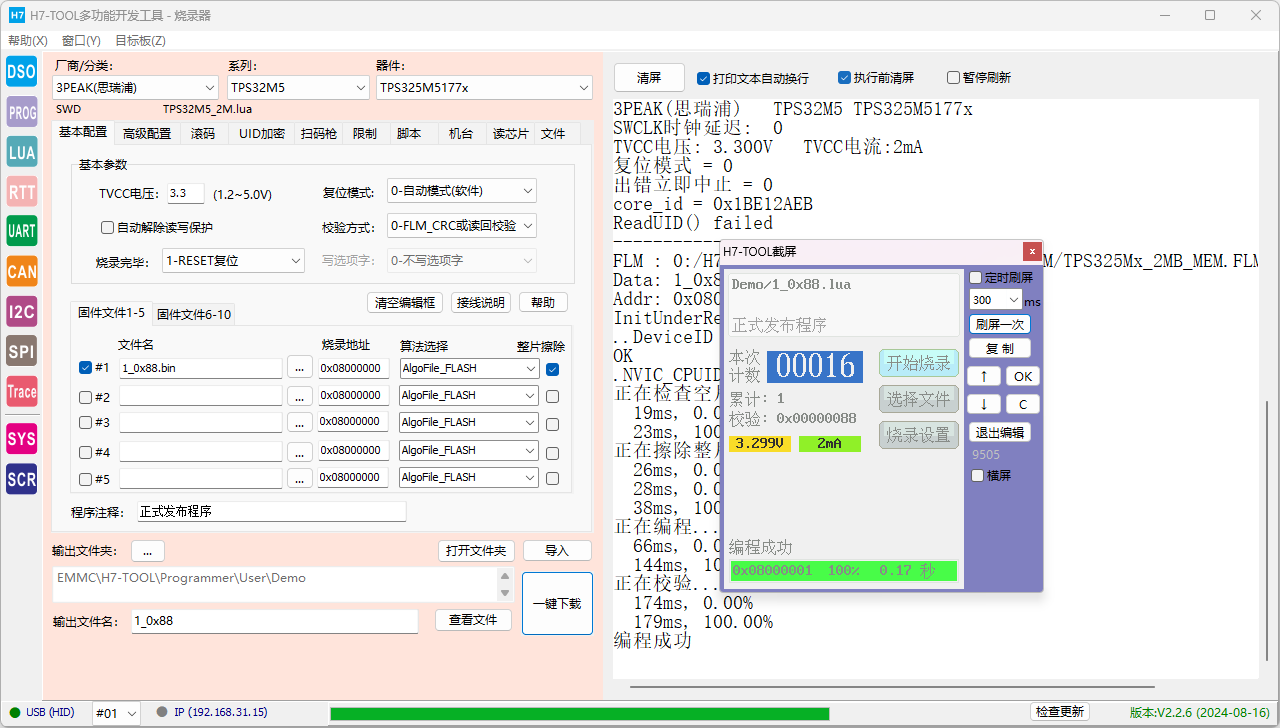Image resolution: width=1280 pixels, height=728 pixels.
Task: Browse file for firmware row #1
Action: [300, 368]
